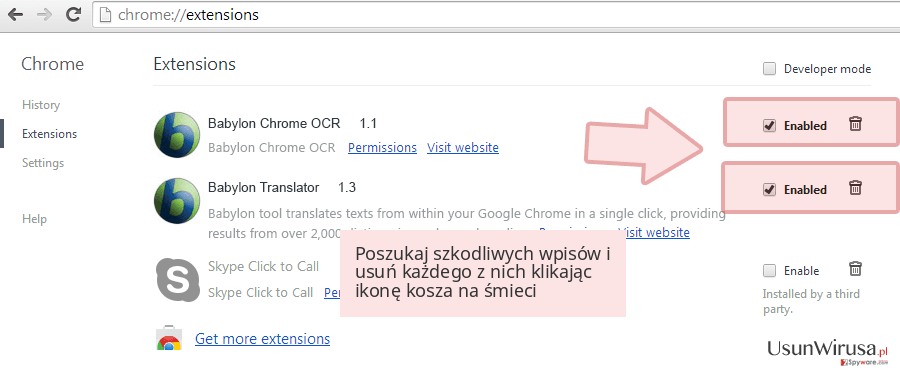
Task: Click the Babylon Chrome OCR extension logo
Action: point(176,135)
